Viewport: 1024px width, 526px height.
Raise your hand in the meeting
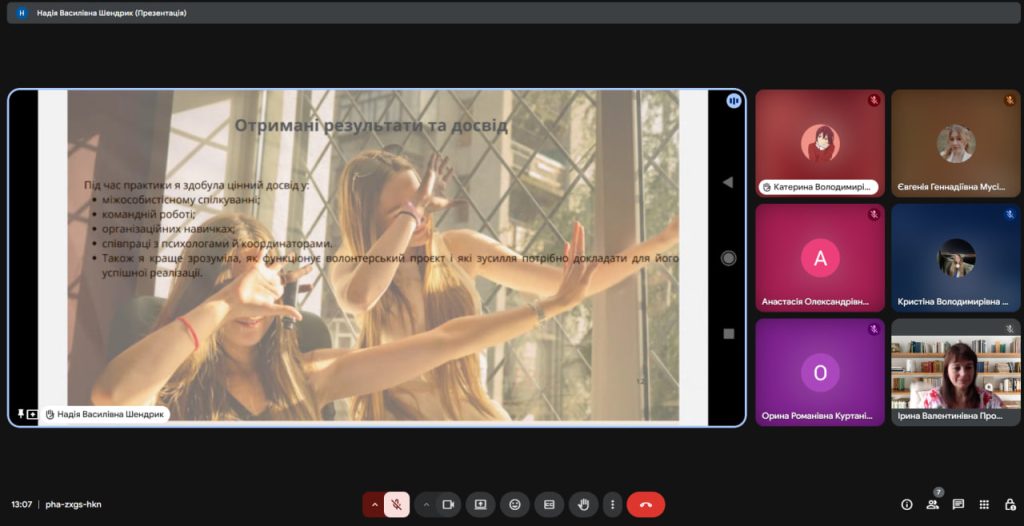pos(583,505)
